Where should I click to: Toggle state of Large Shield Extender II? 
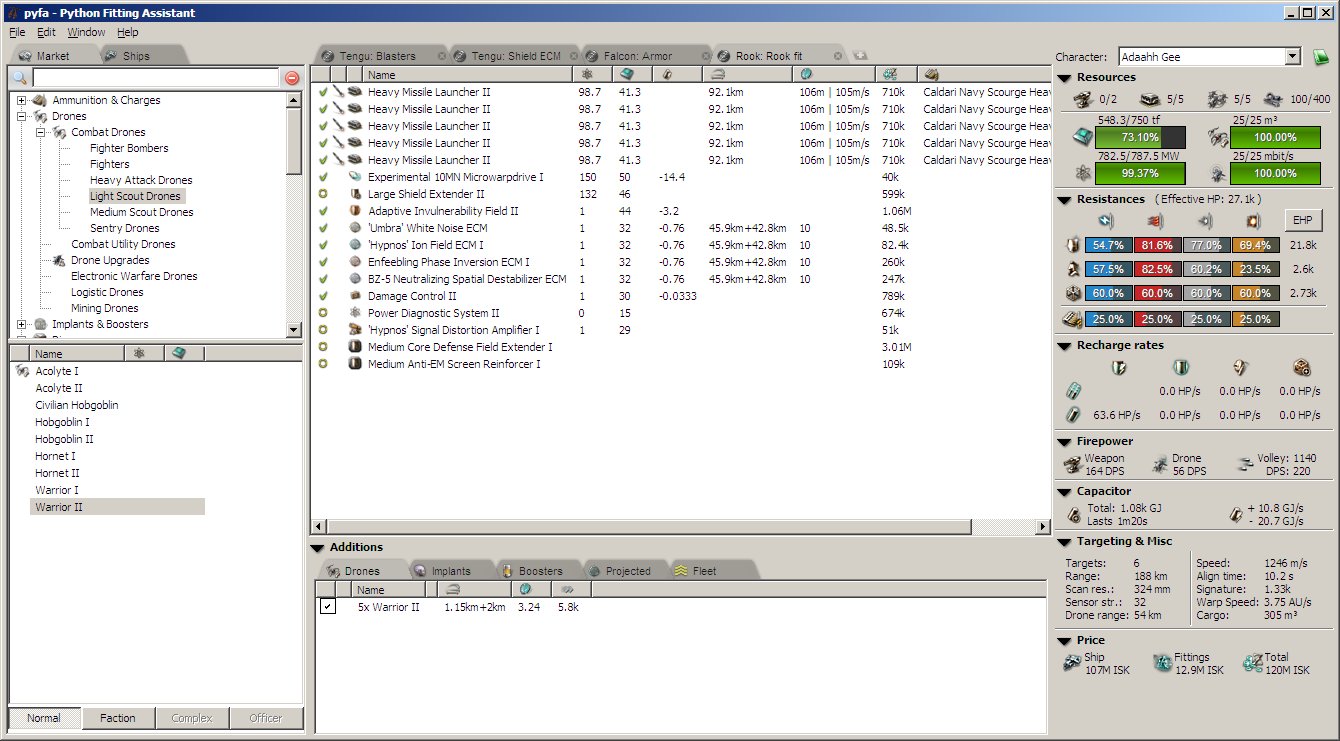[323, 194]
